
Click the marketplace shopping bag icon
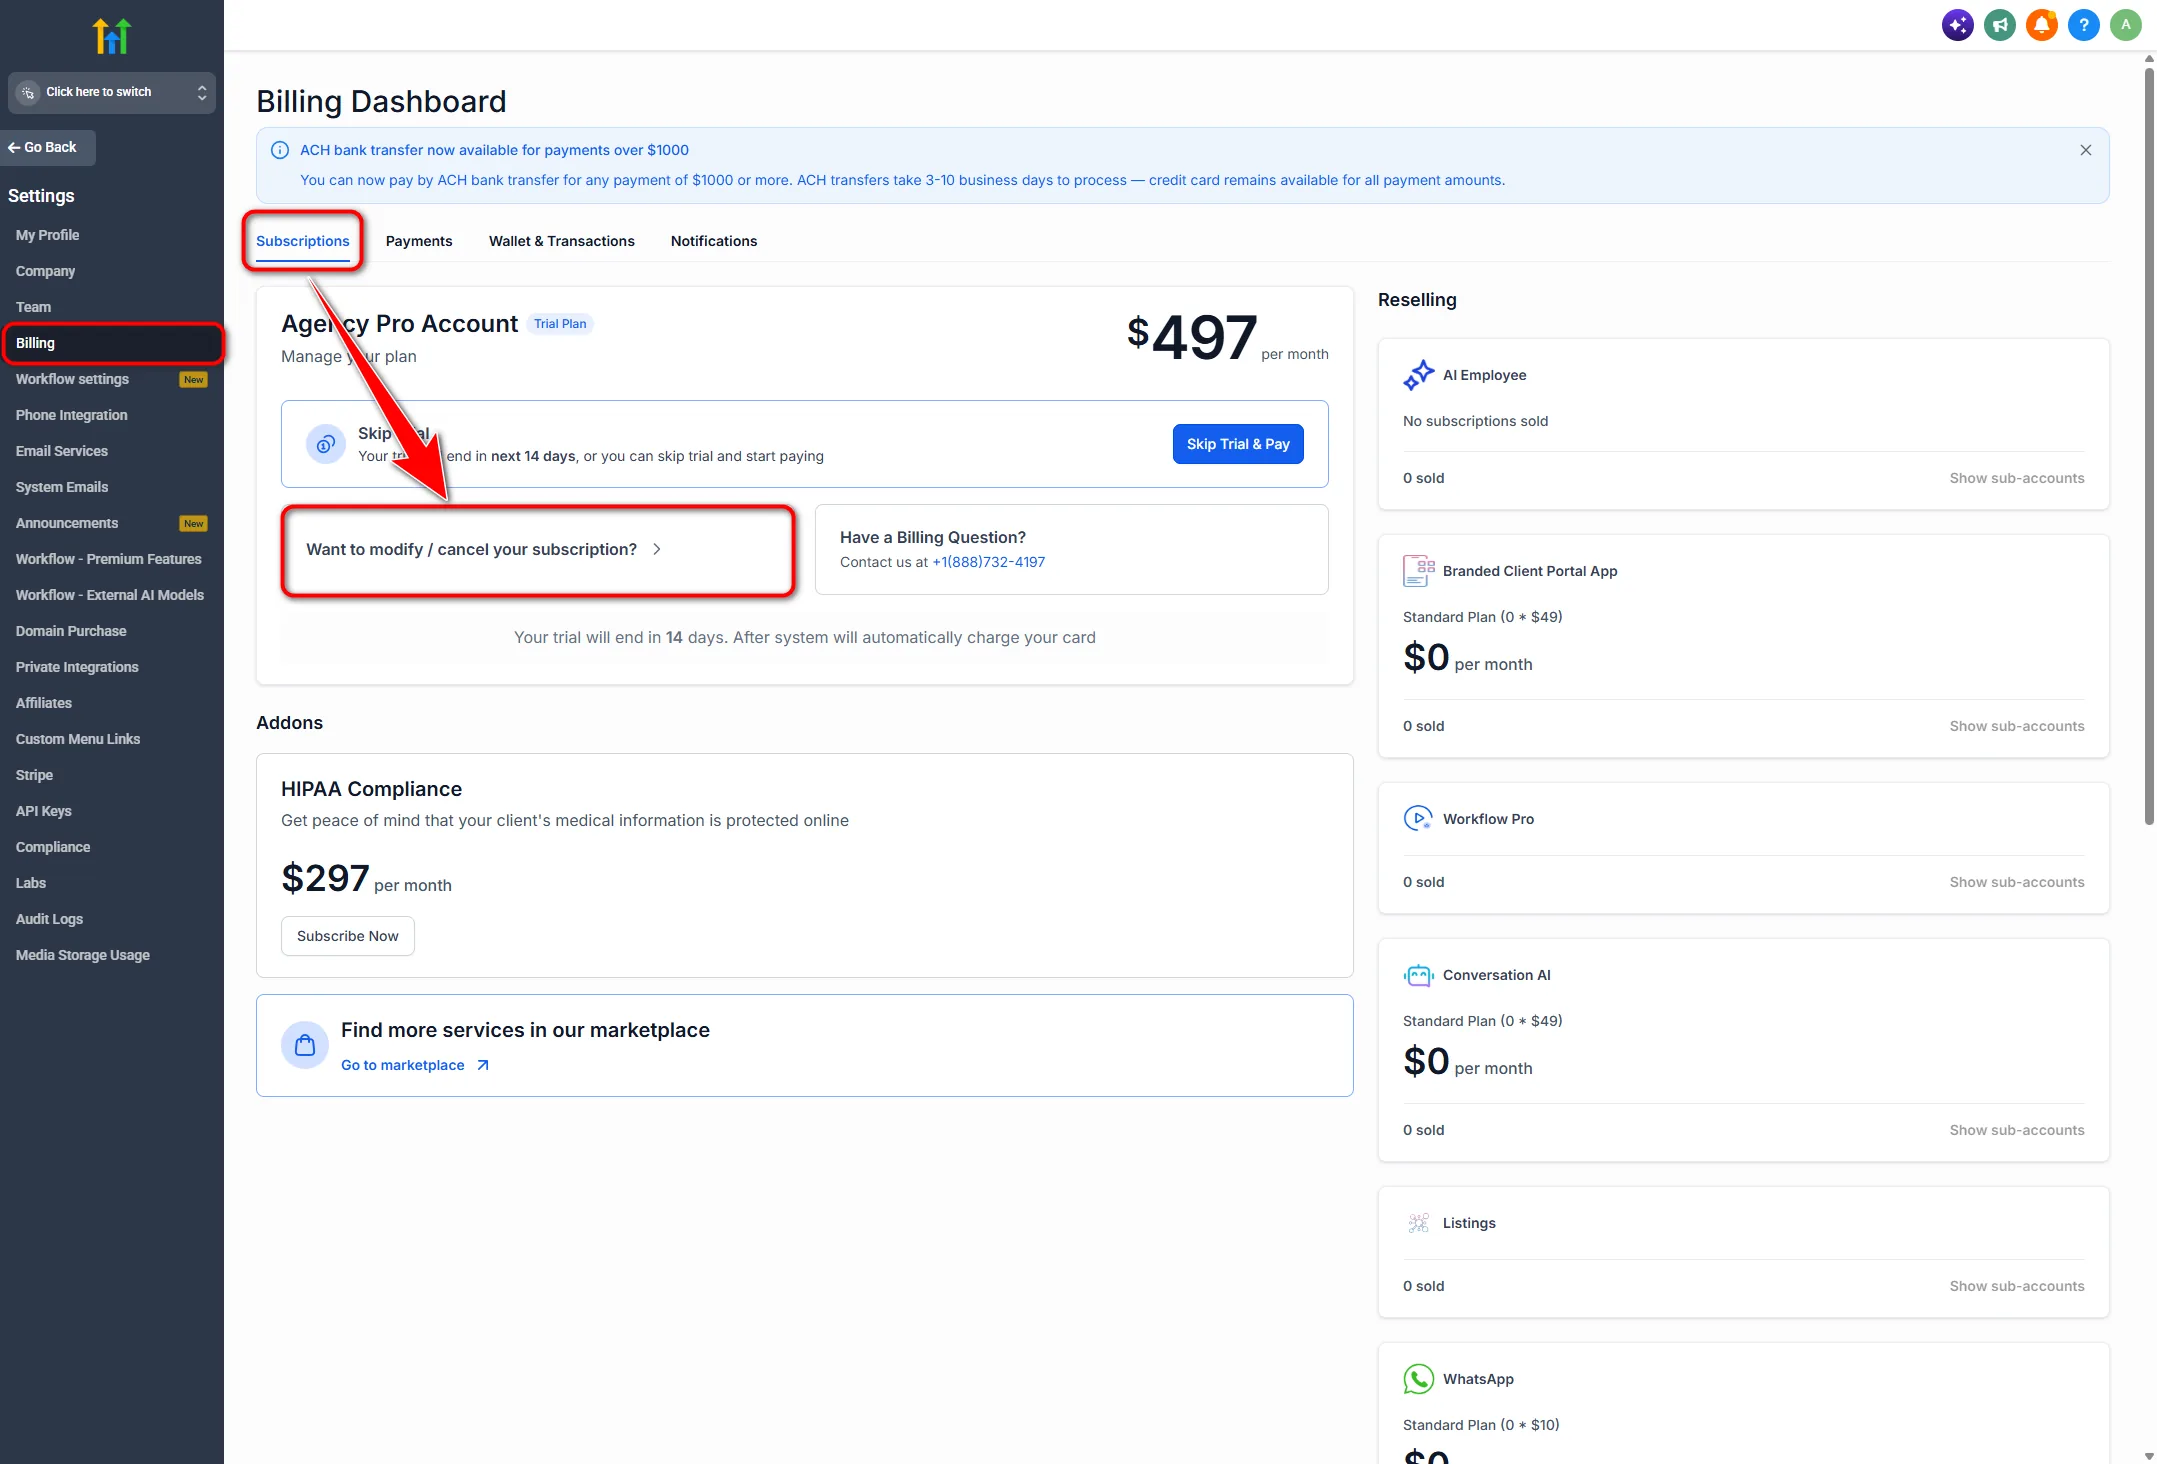pyautogui.click(x=305, y=1045)
